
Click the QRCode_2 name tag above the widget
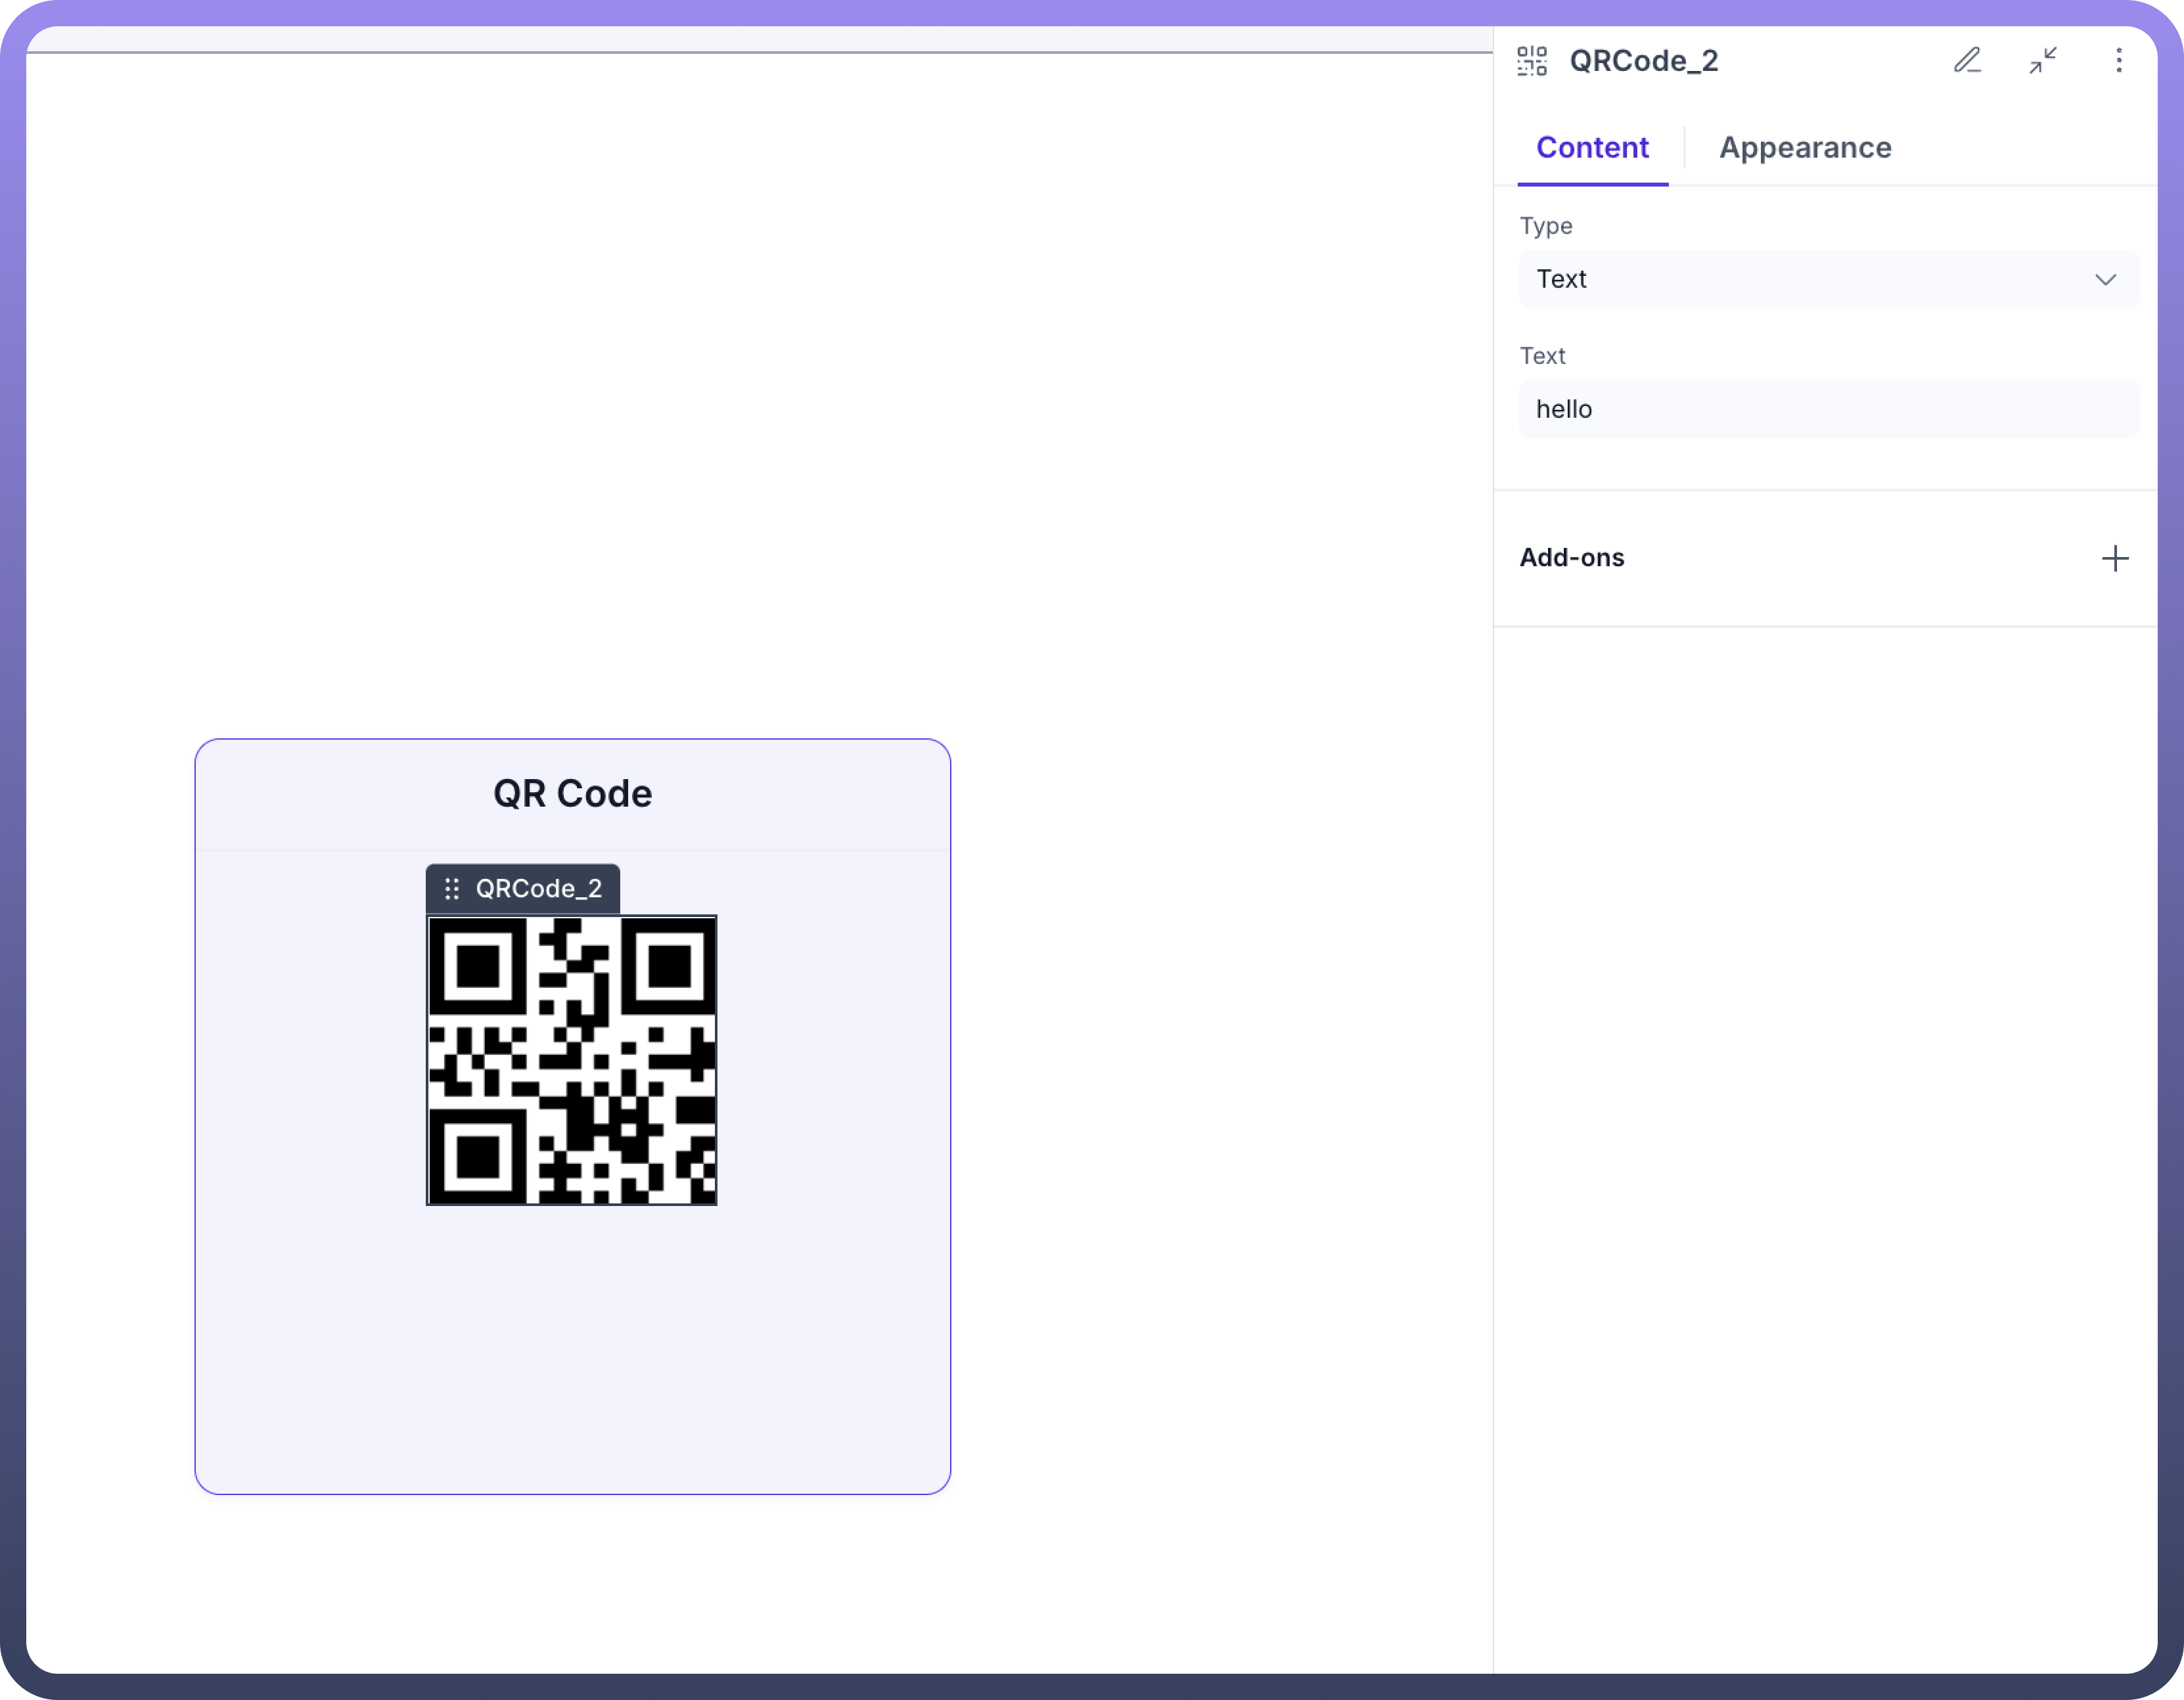(x=538, y=889)
